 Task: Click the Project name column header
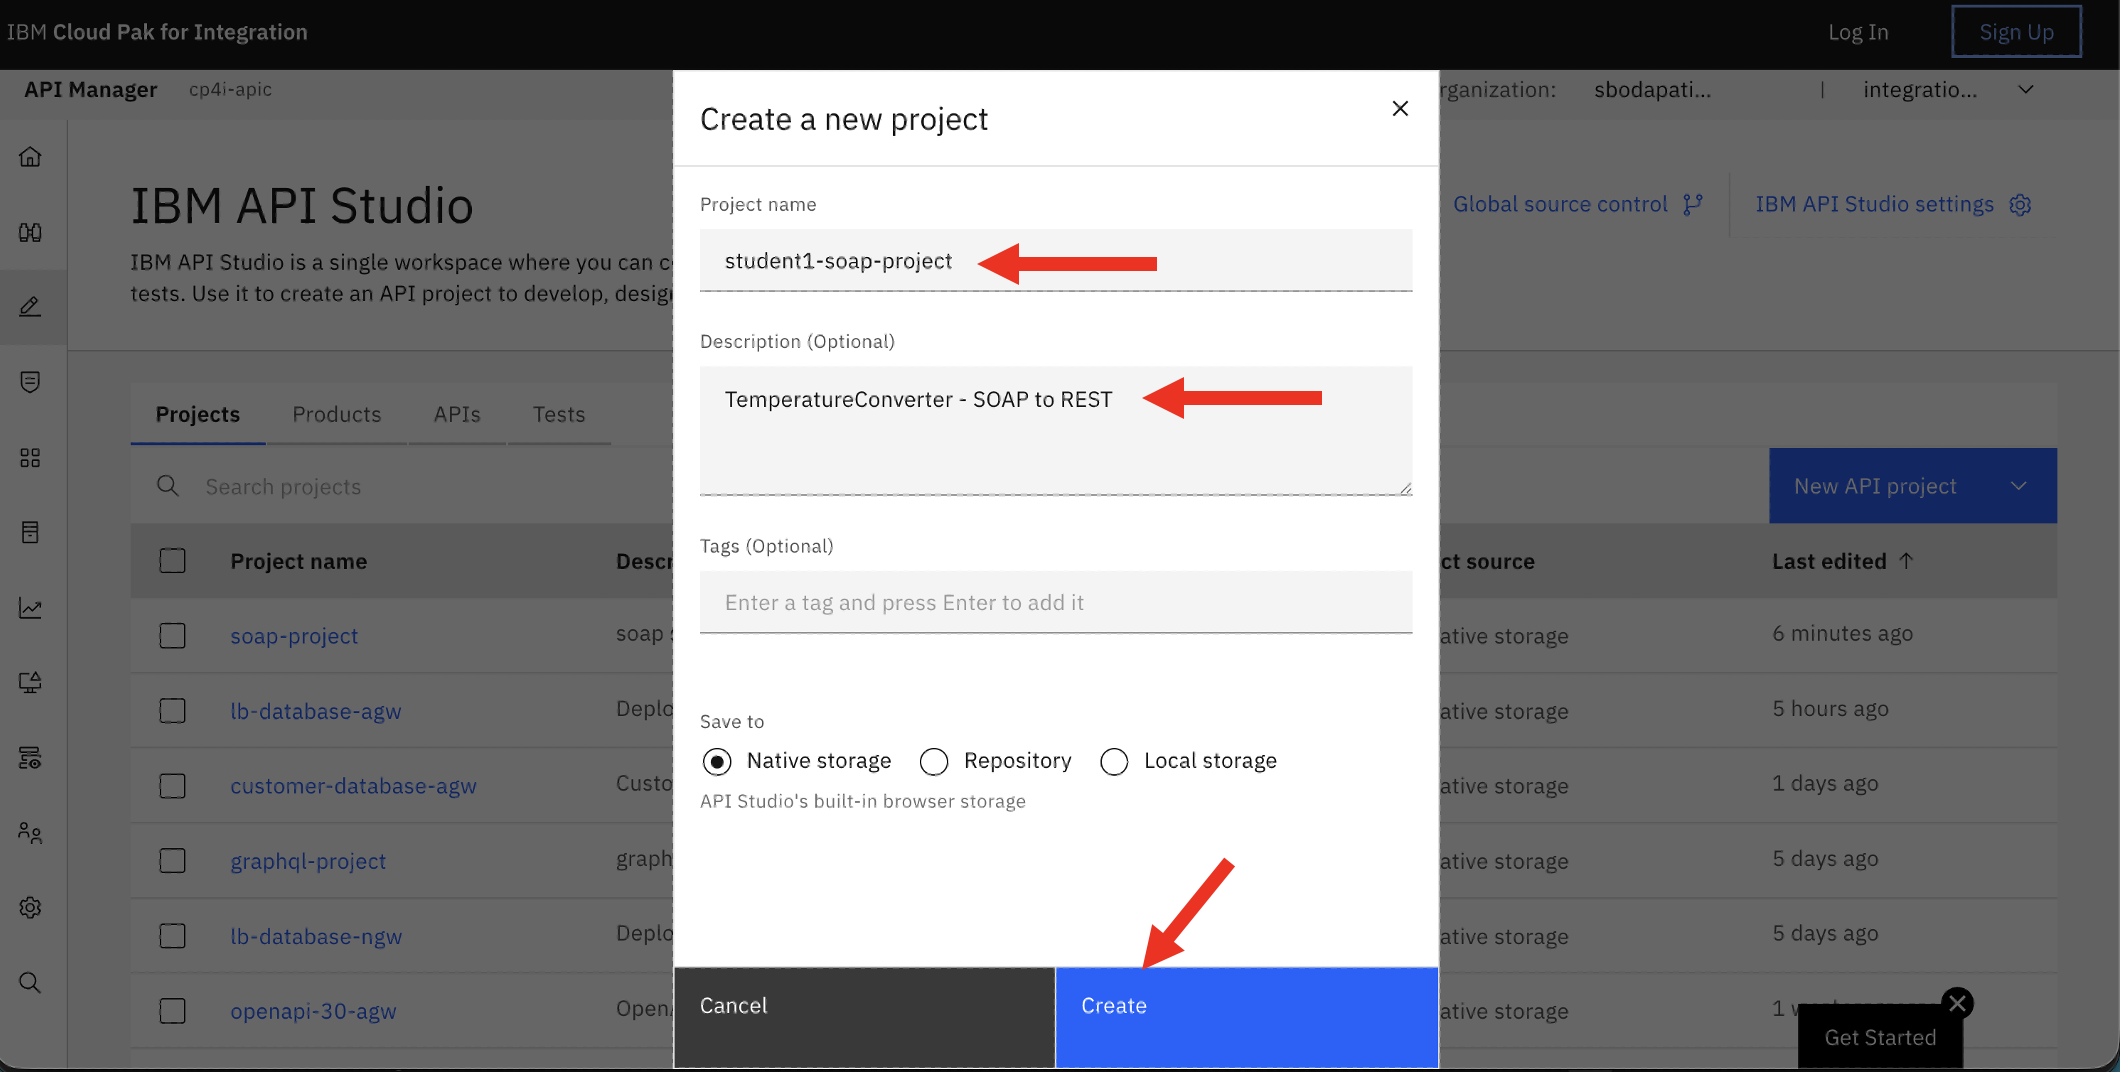(298, 561)
